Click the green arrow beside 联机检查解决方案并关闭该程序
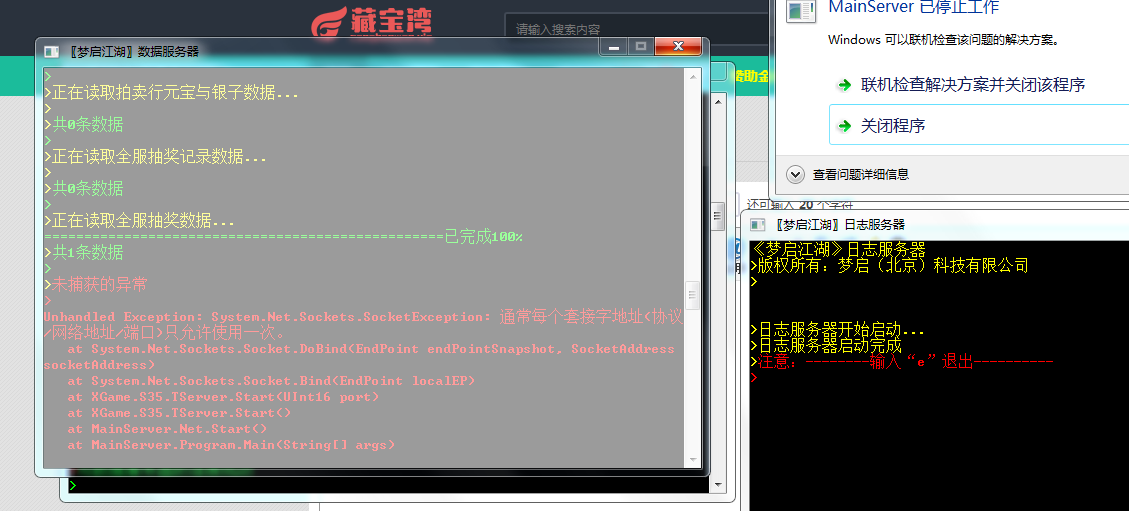 tap(844, 86)
